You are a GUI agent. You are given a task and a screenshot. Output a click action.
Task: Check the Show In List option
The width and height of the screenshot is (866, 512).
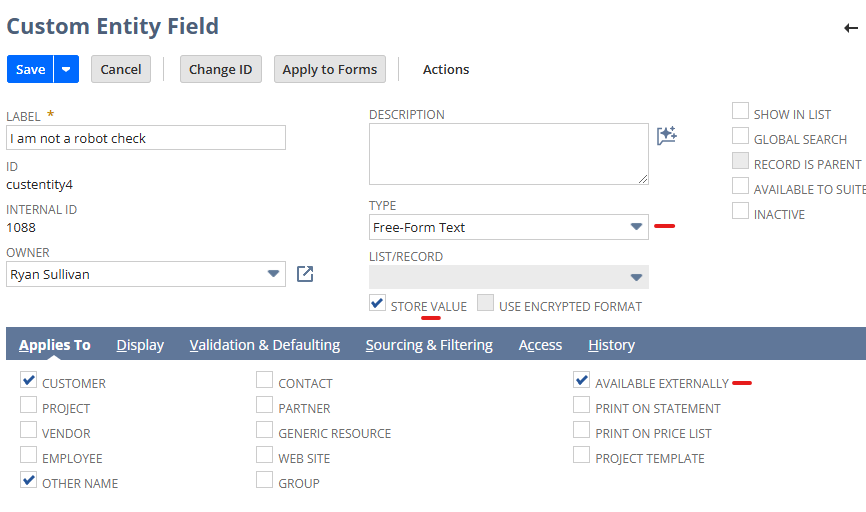click(x=740, y=111)
